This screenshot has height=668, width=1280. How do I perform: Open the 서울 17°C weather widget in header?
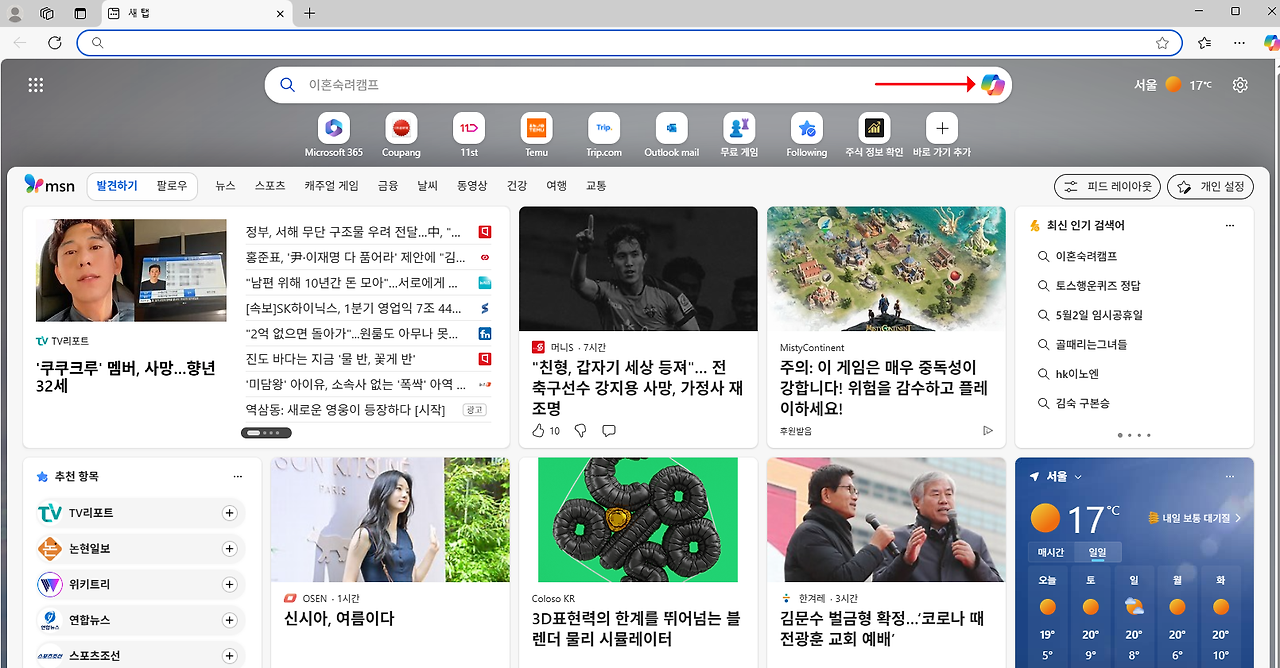point(1173,85)
